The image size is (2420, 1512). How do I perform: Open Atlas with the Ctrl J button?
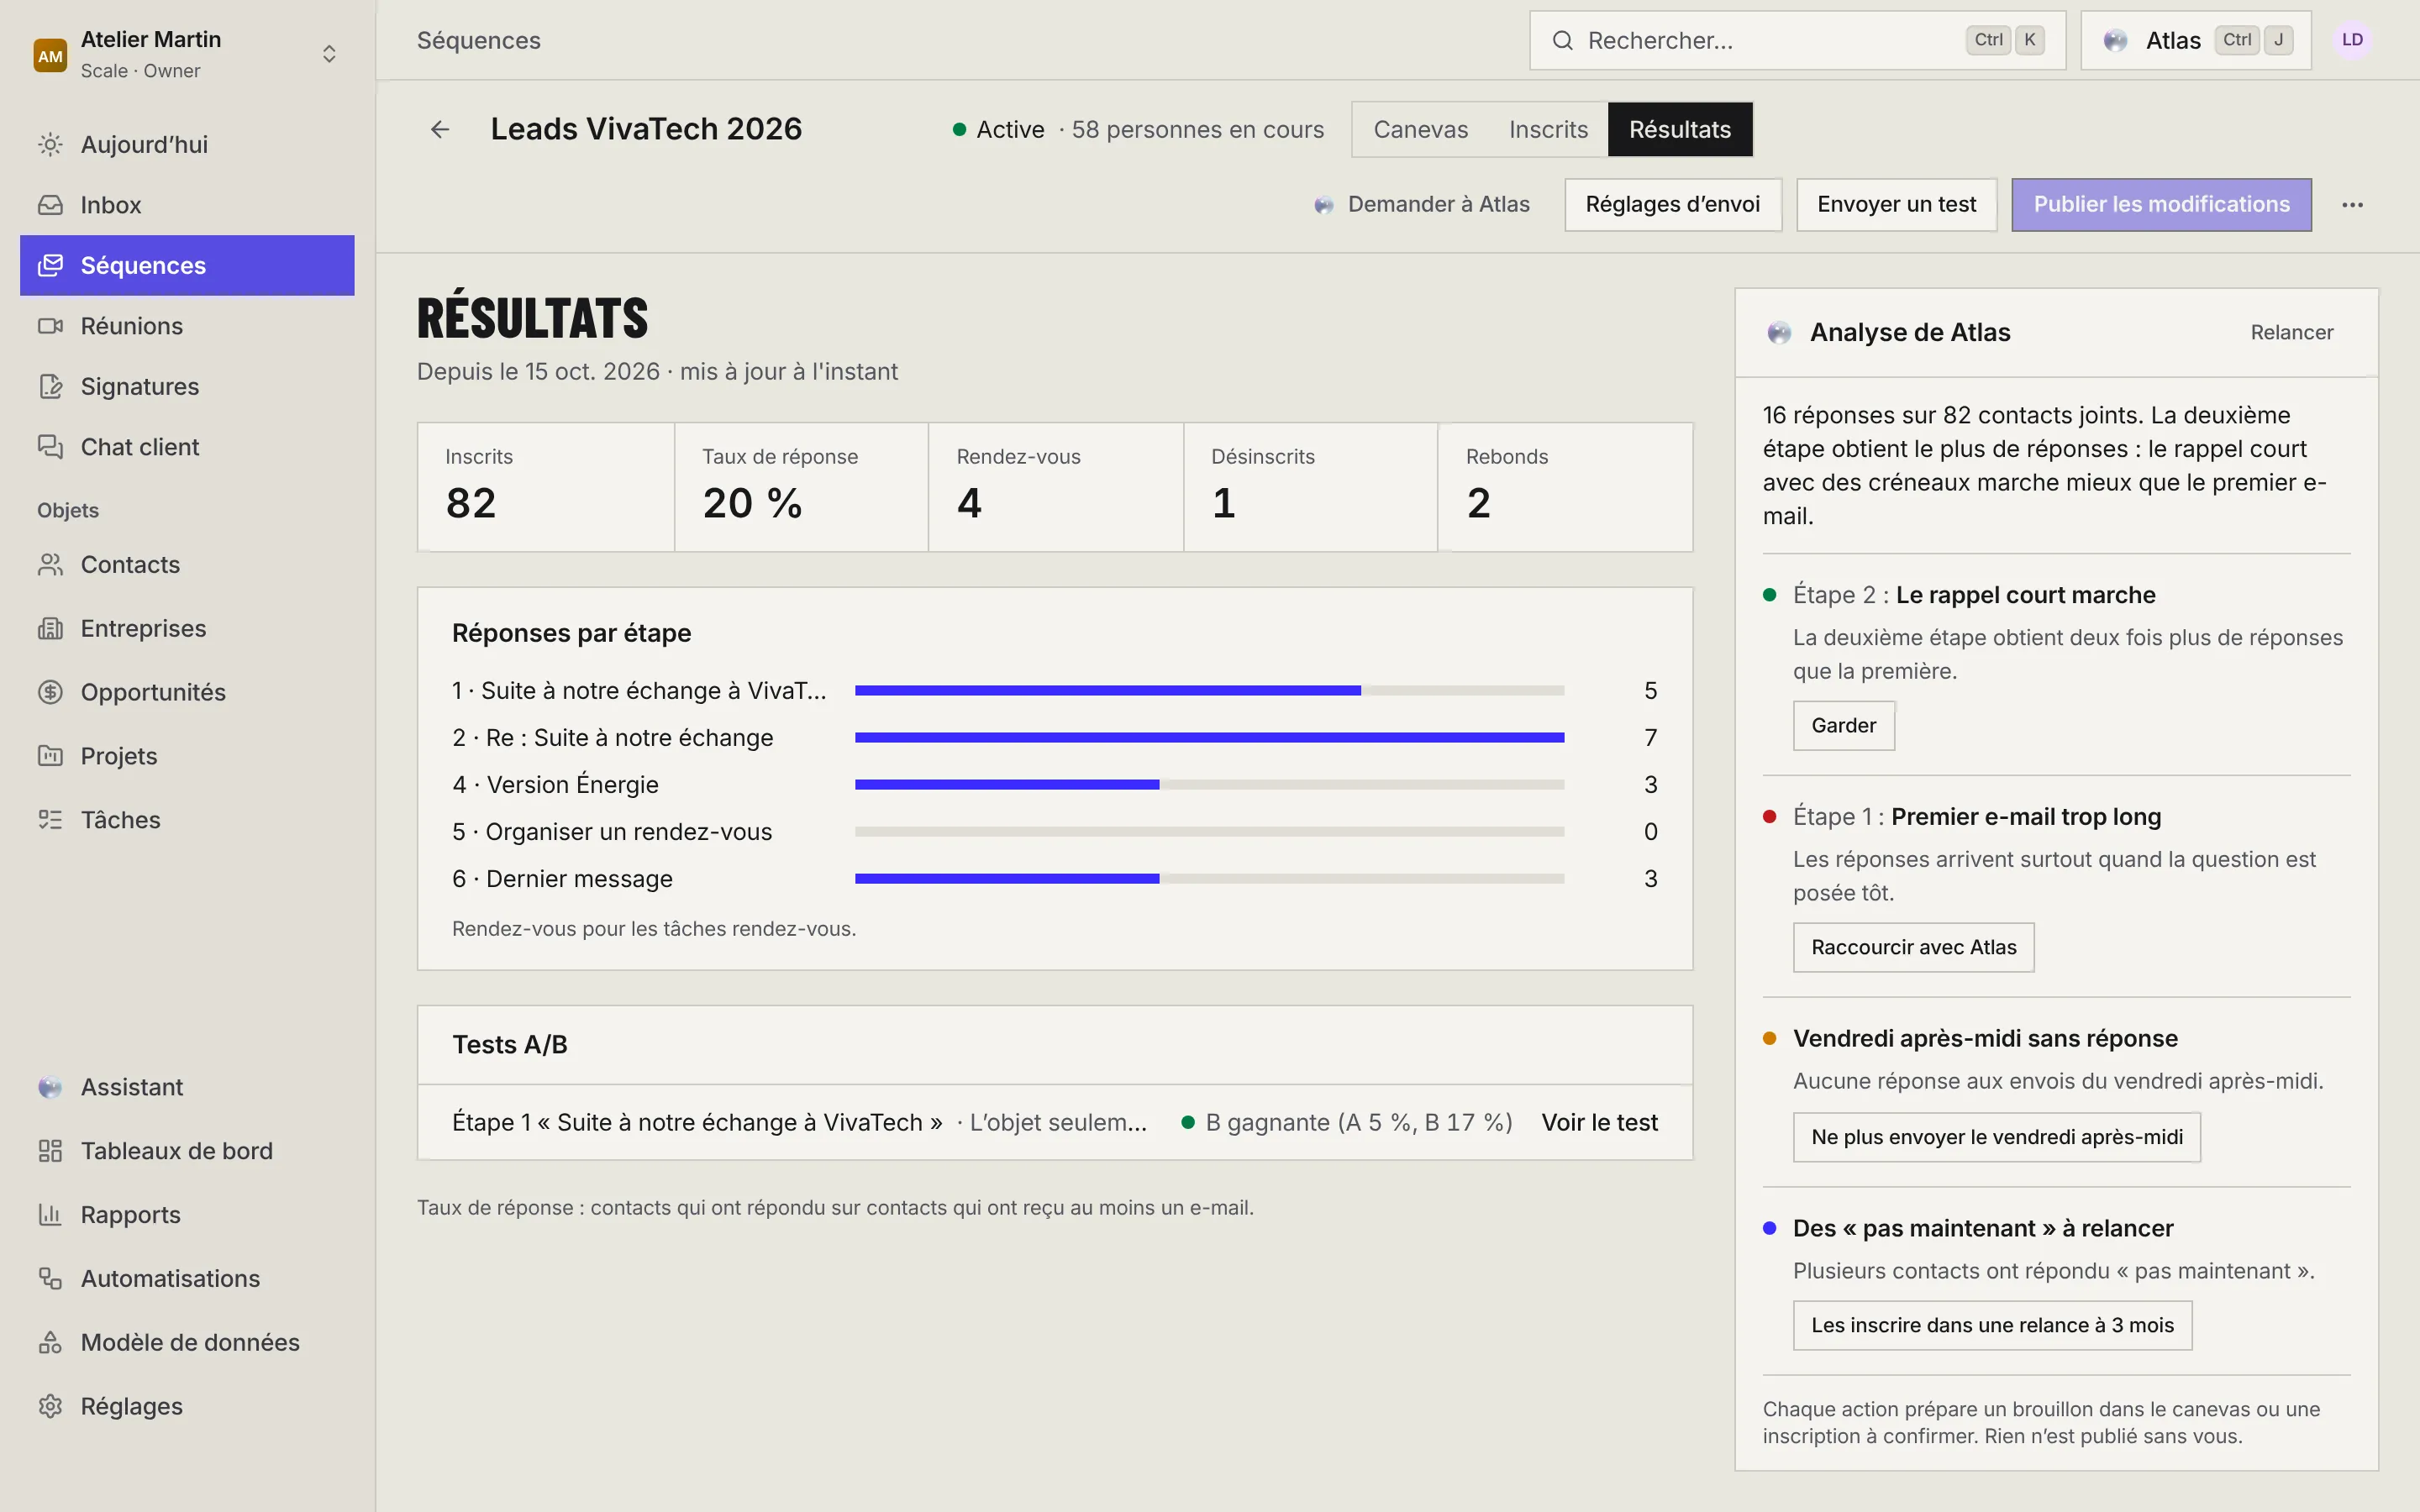2195,40
